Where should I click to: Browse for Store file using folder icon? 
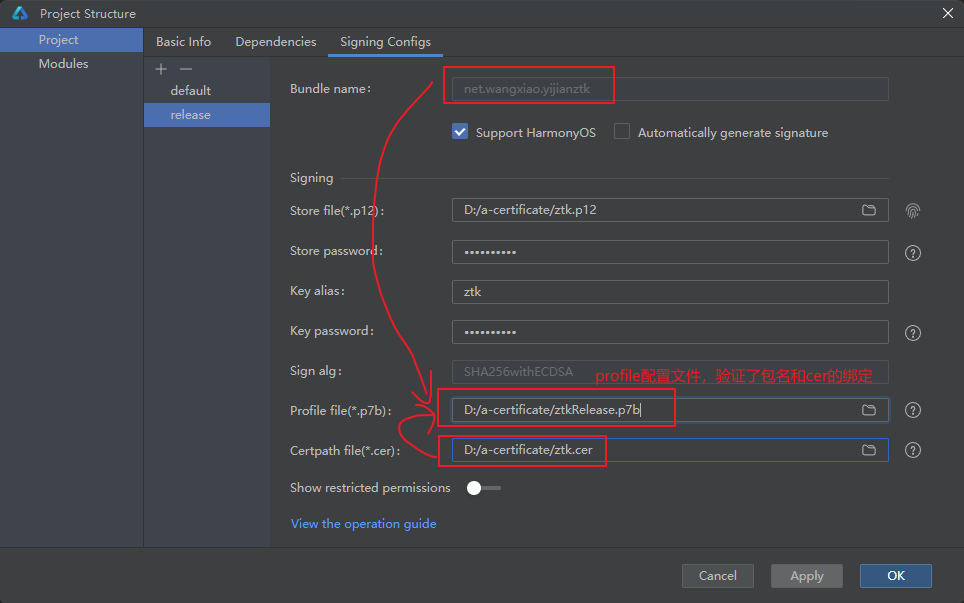869,210
